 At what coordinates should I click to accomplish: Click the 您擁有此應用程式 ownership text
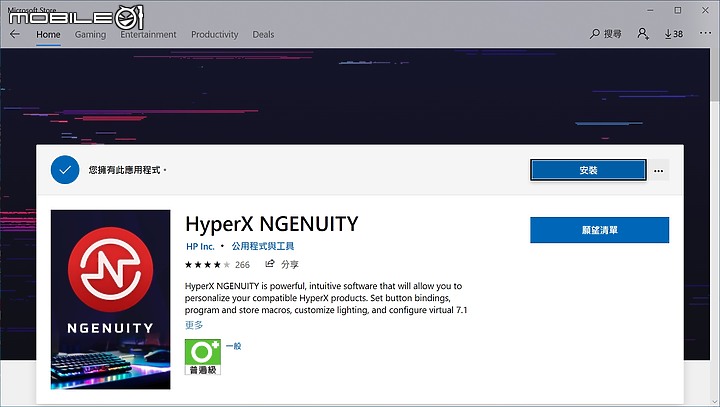click(x=127, y=170)
